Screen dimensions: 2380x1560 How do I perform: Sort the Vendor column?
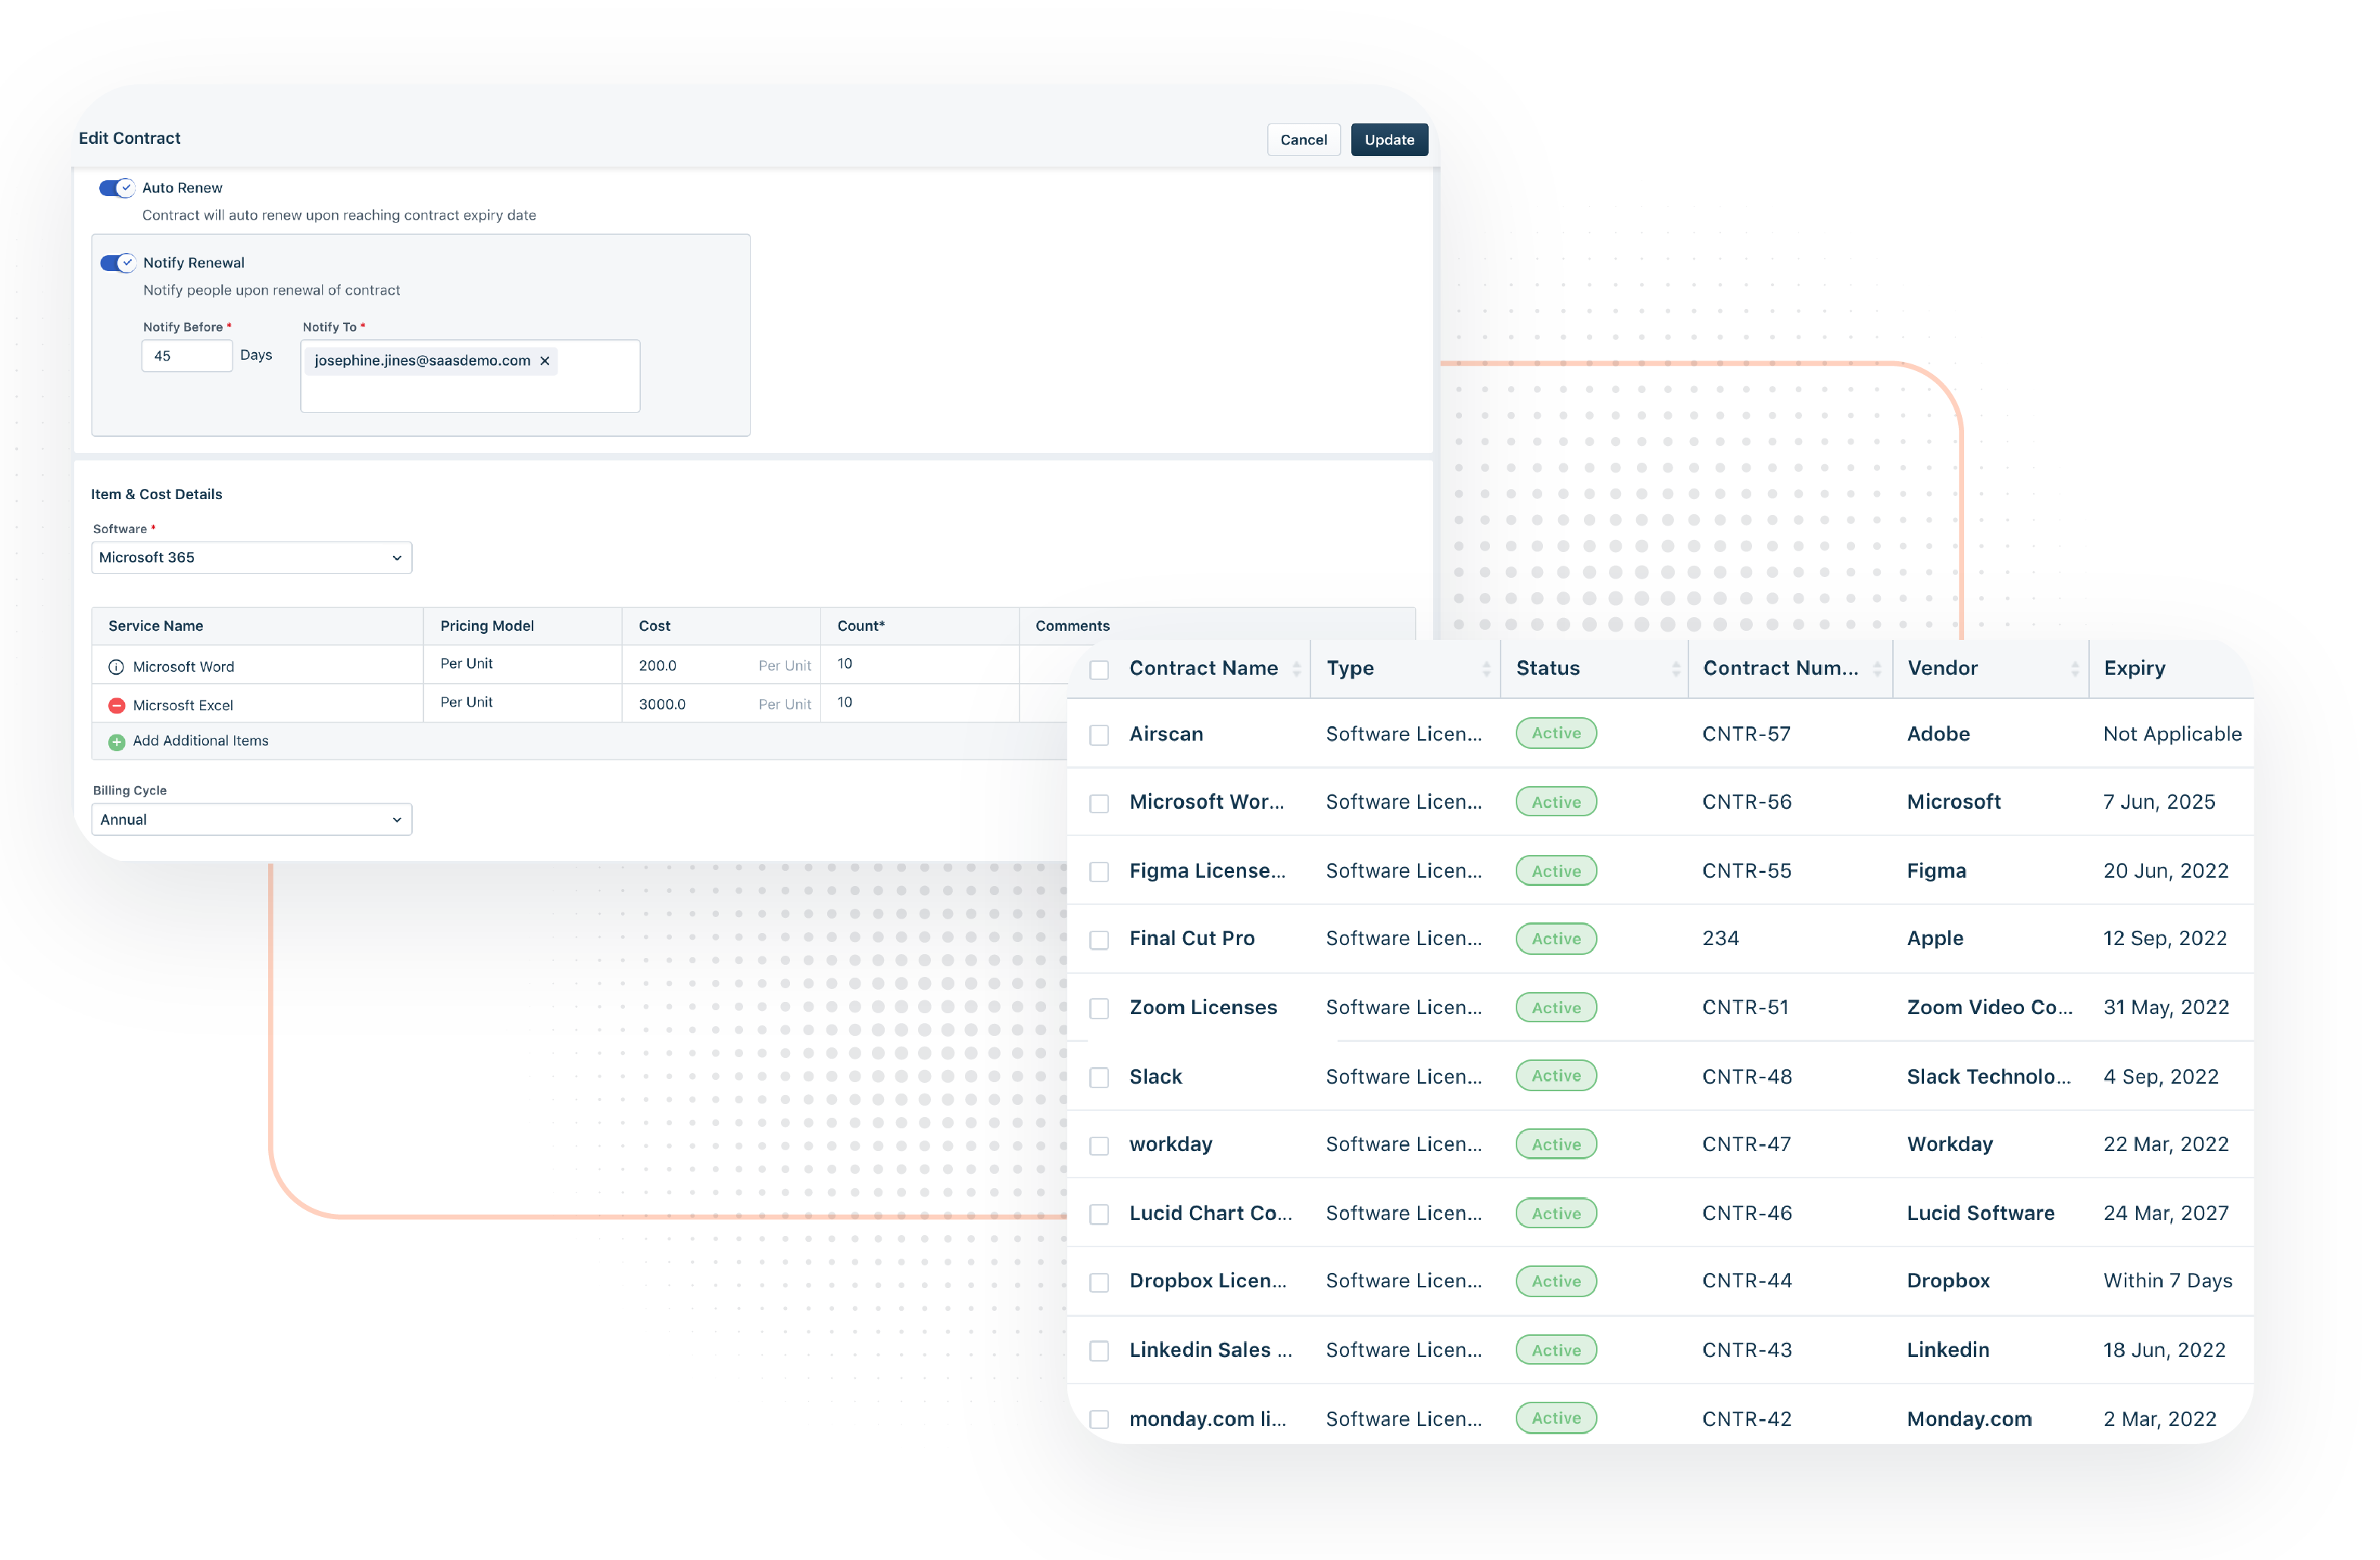(x=2073, y=668)
